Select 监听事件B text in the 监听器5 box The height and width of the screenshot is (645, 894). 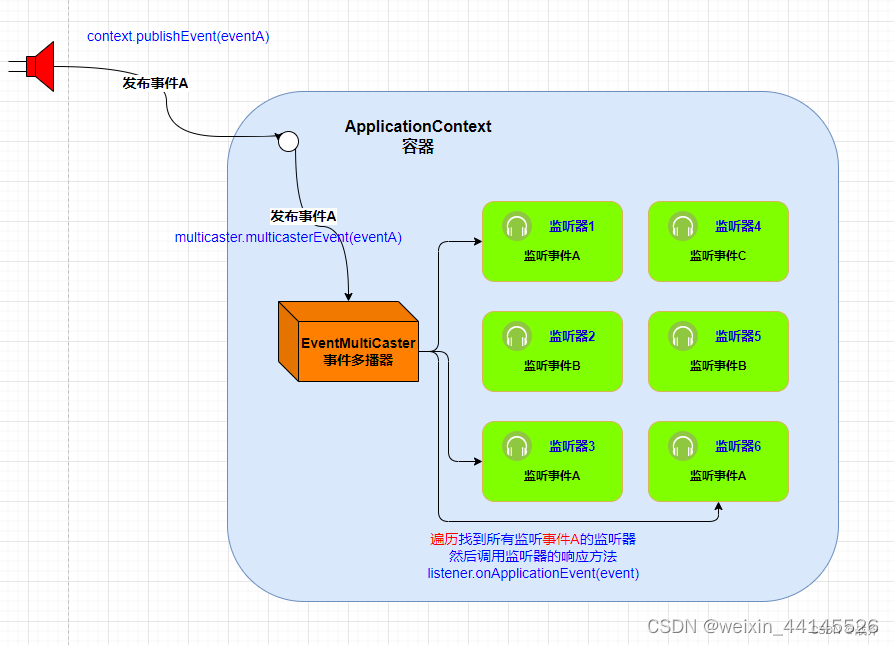tap(718, 366)
